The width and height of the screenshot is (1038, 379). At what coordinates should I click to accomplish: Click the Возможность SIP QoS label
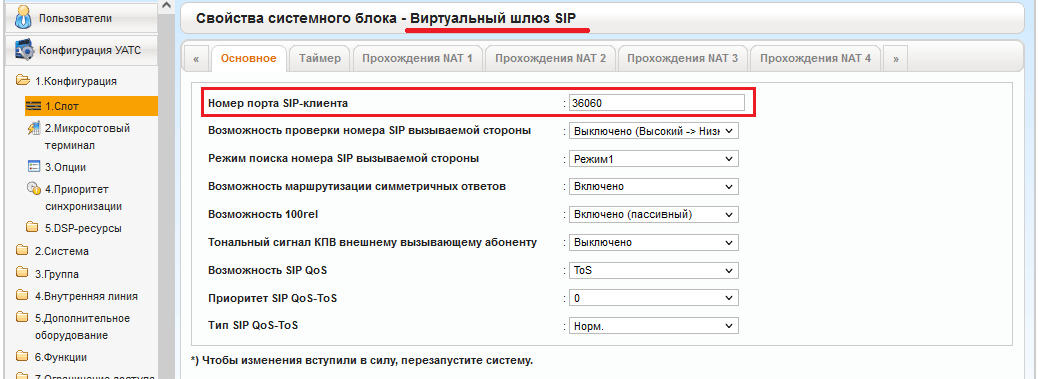point(267,271)
